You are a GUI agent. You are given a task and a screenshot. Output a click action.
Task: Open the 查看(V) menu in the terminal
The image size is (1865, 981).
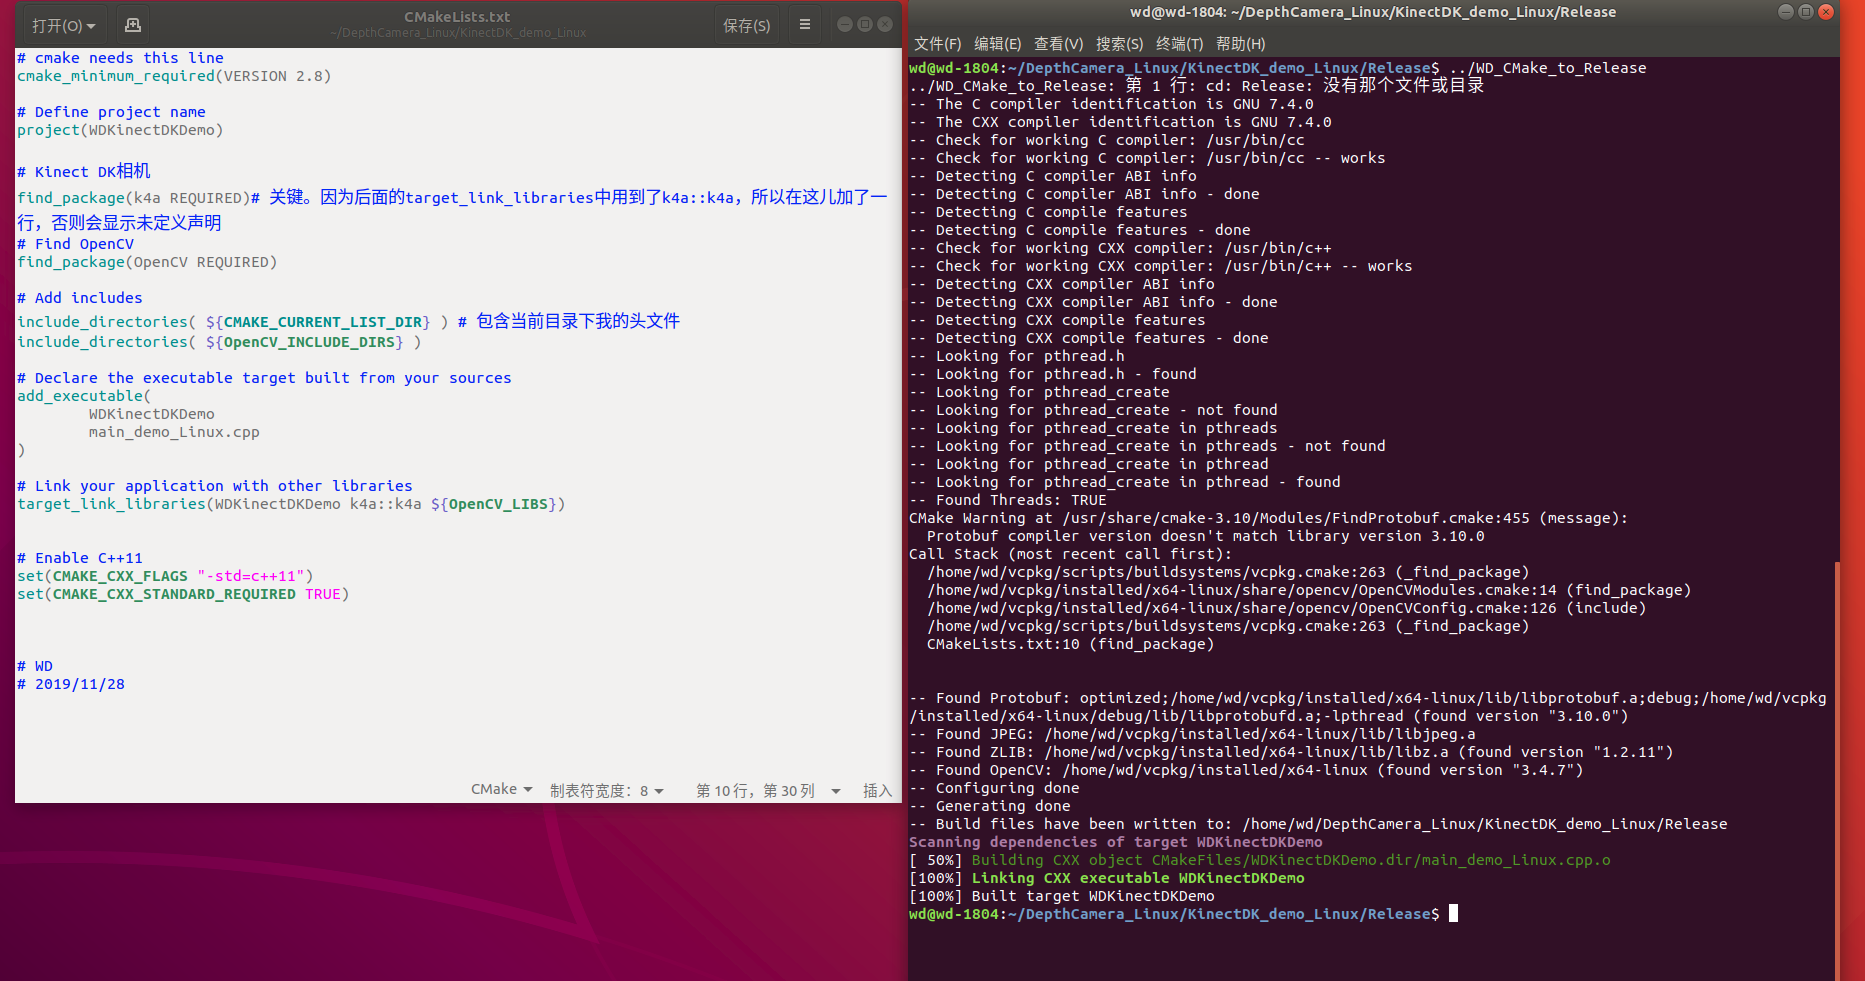pyautogui.click(x=1058, y=43)
